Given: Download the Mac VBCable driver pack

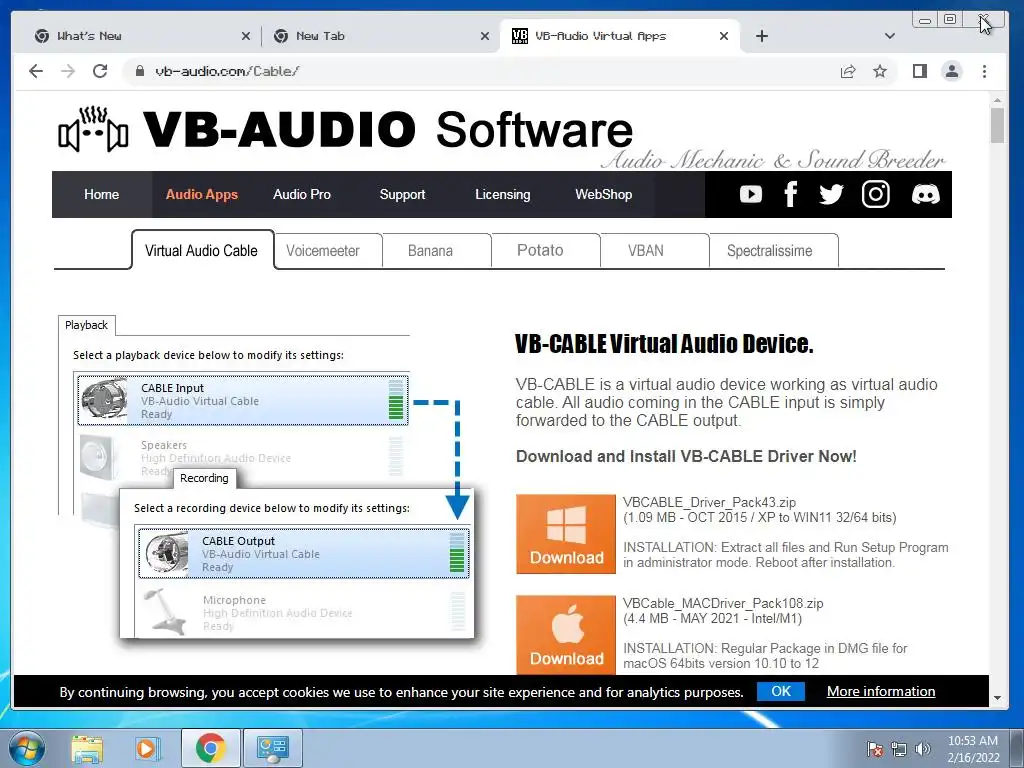Looking at the screenshot, I should pos(566,634).
